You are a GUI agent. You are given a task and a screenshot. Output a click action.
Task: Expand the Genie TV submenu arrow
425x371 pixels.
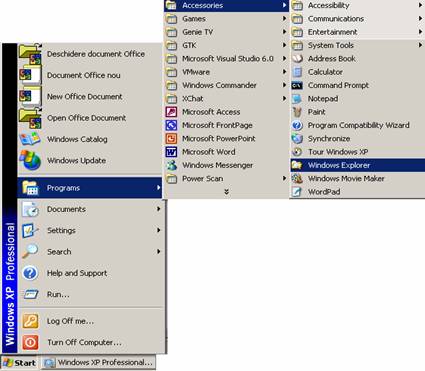[284, 32]
